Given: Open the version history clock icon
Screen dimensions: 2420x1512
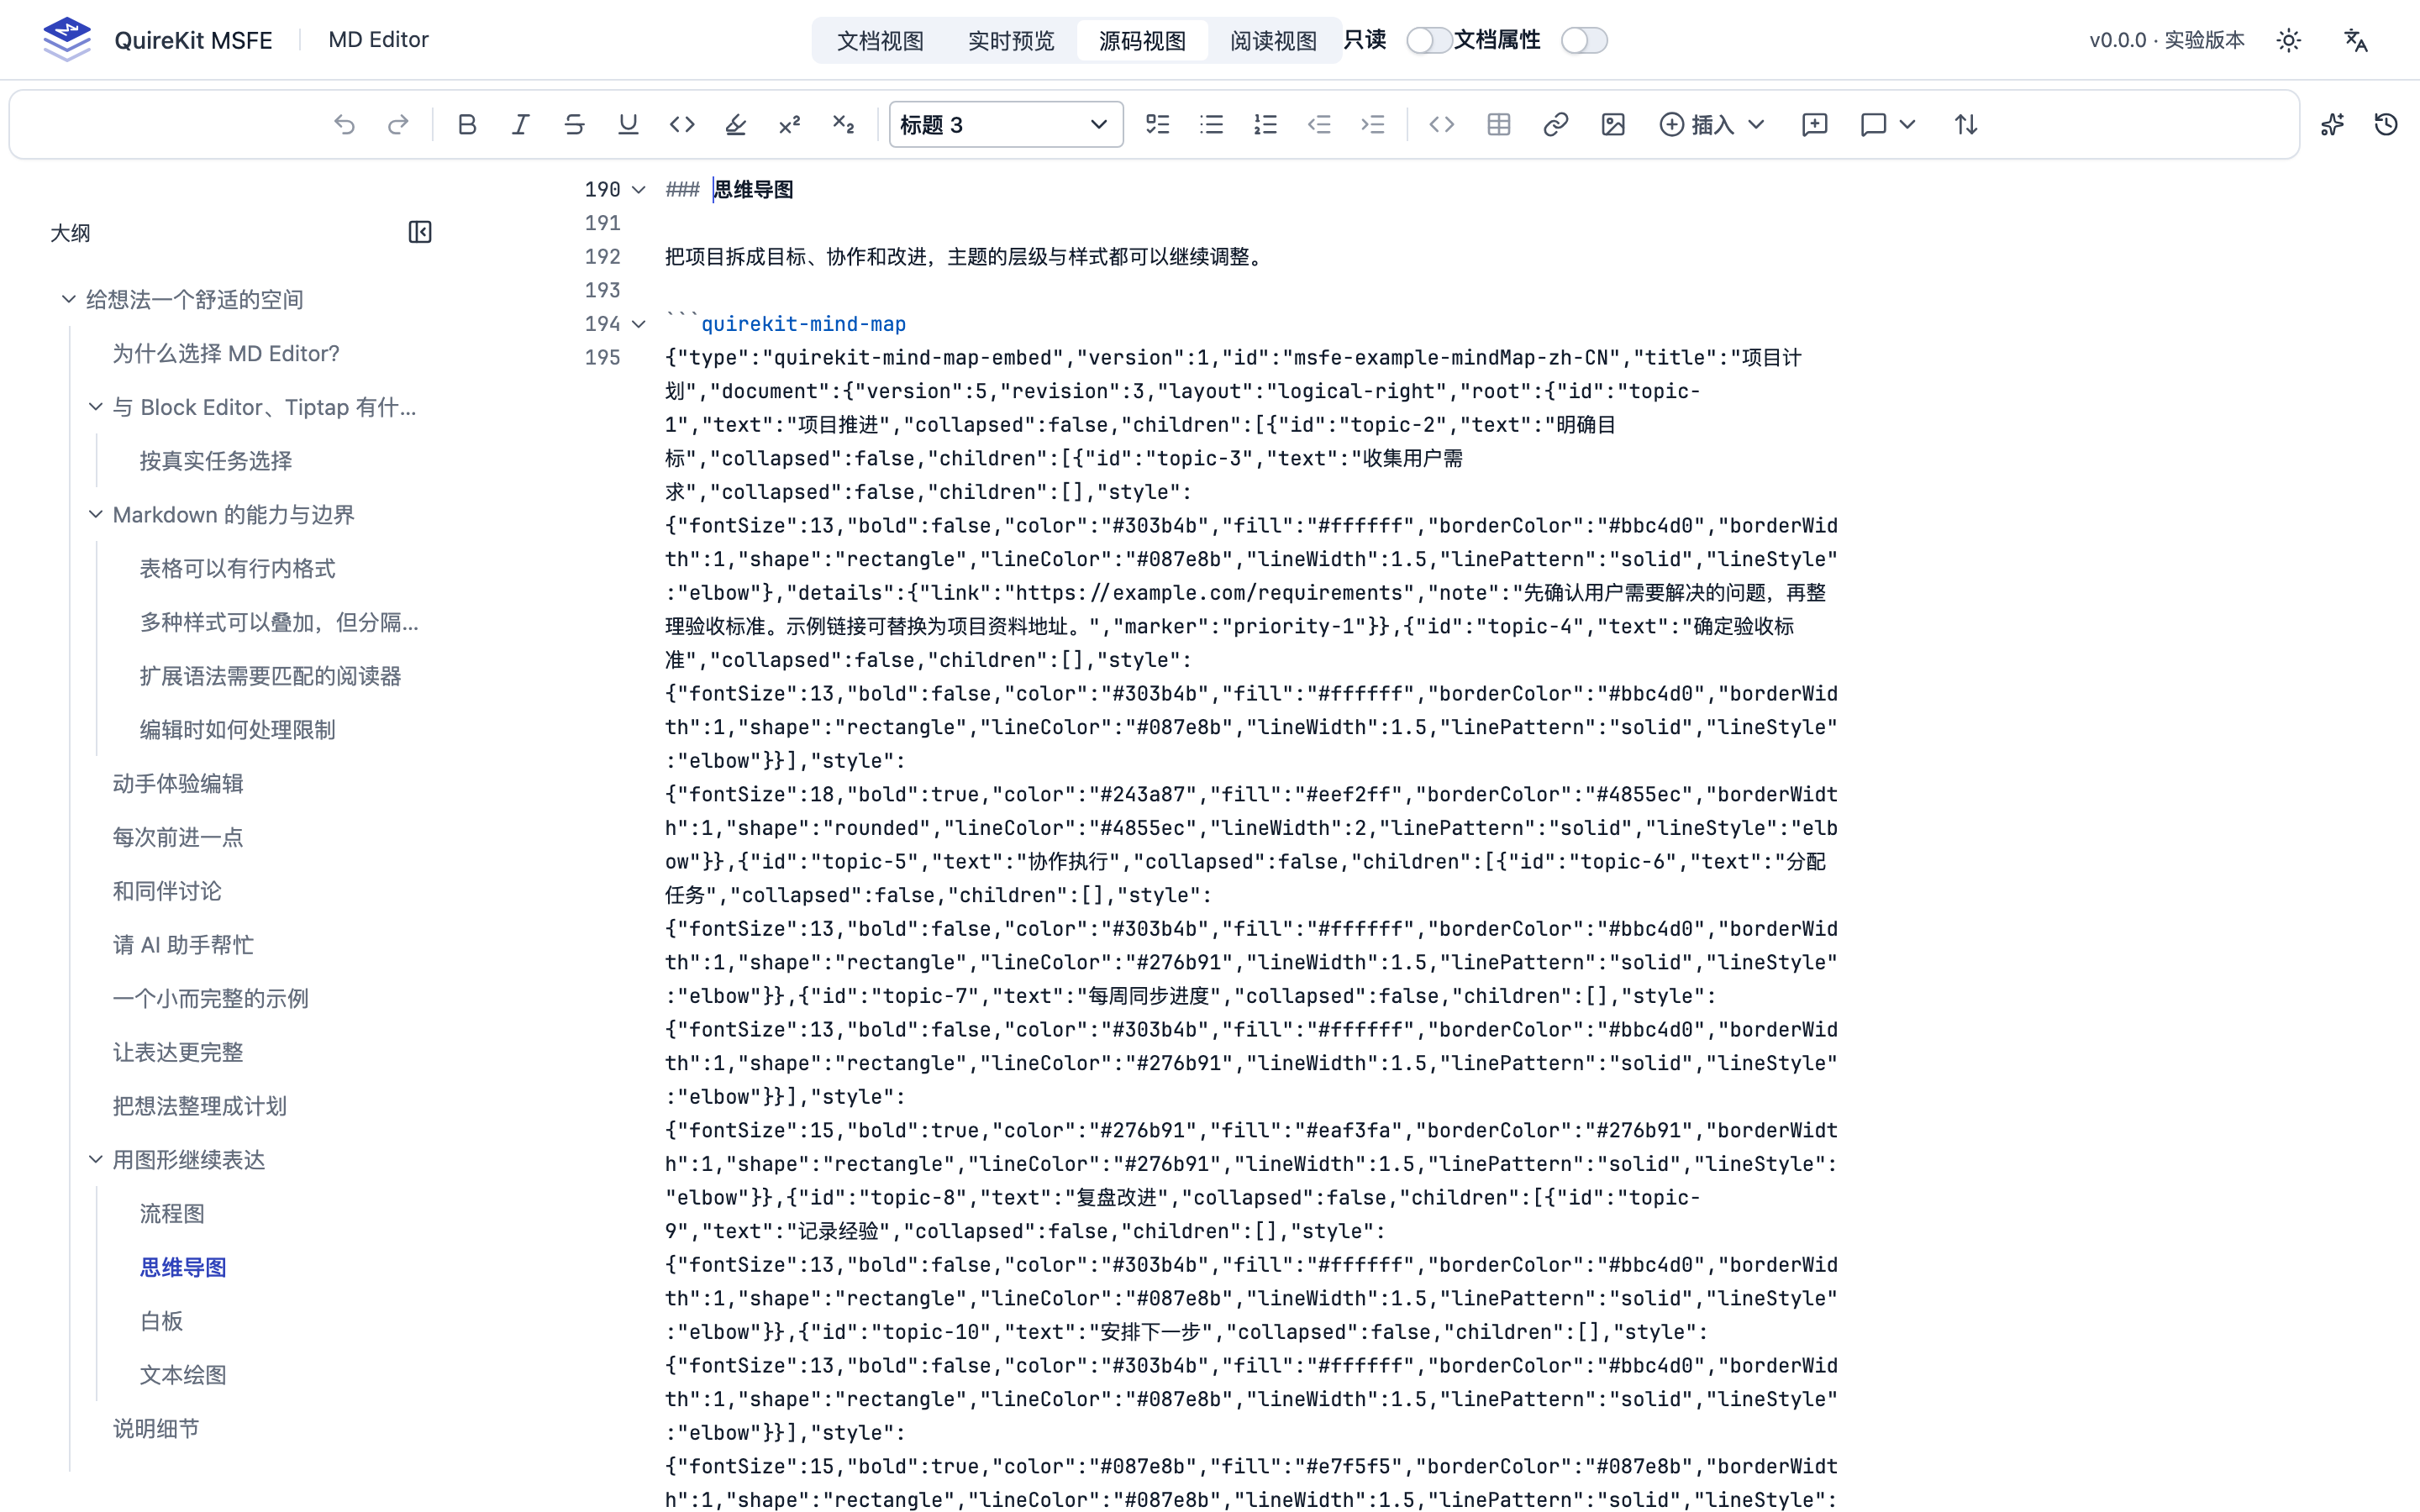Looking at the screenshot, I should [x=2386, y=124].
